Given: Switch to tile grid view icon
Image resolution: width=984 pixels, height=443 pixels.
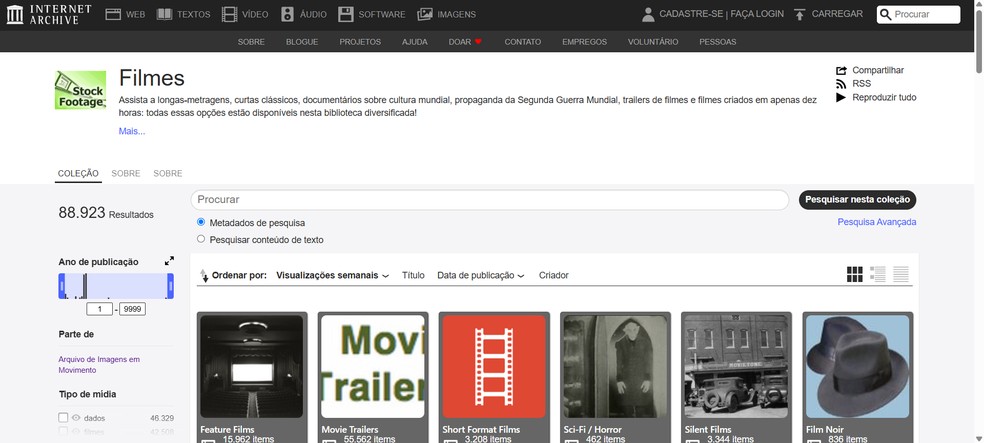Looking at the screenshot, I should coord(854,274).
